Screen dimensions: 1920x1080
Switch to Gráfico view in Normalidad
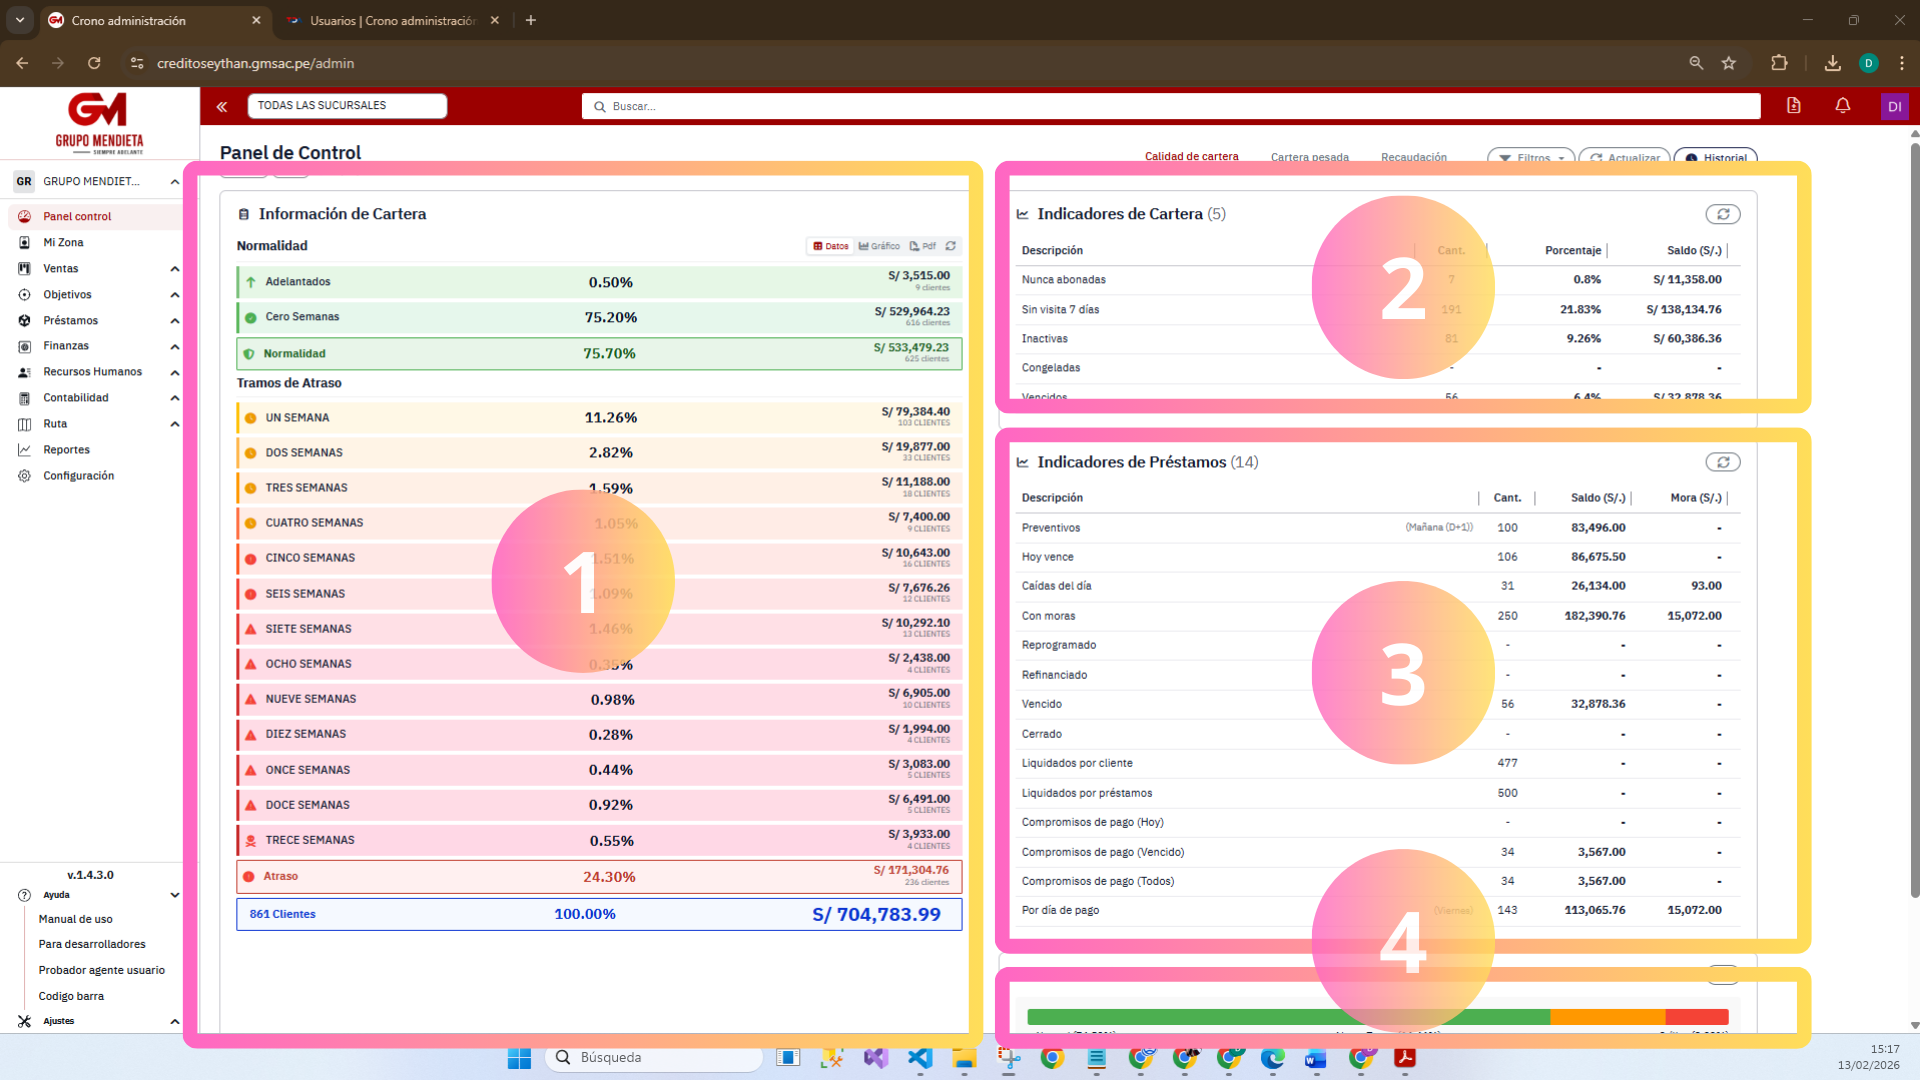tap(879, 246)
